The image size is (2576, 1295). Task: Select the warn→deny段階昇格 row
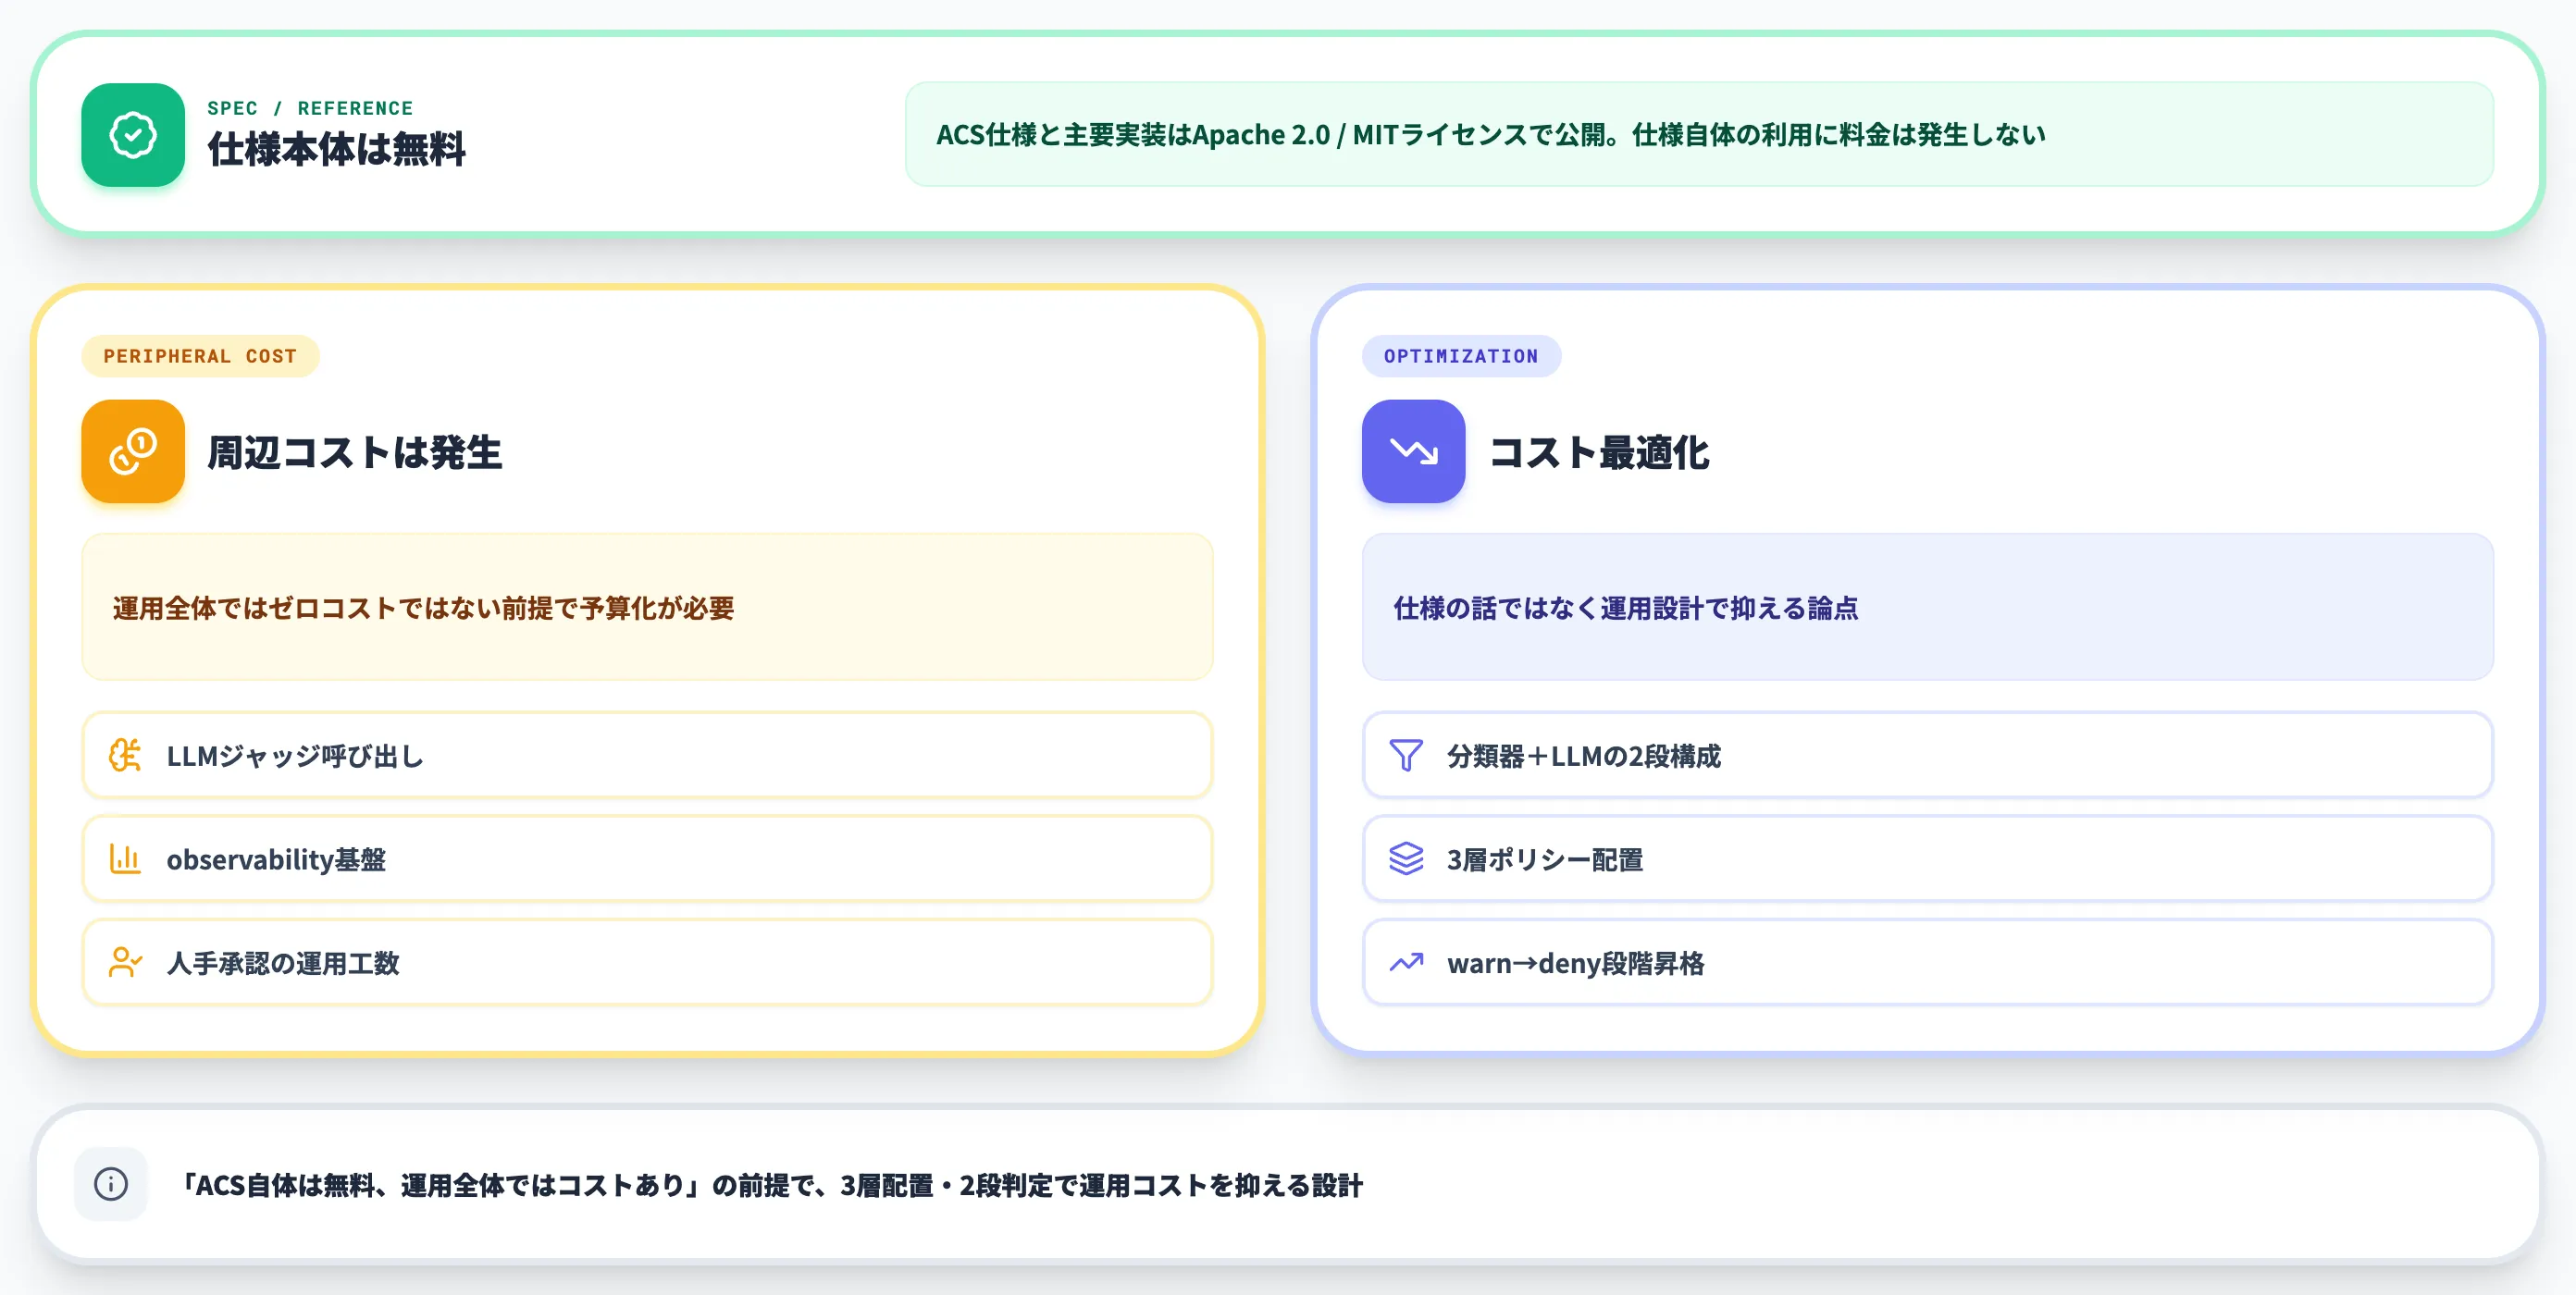click(1927, 962)
